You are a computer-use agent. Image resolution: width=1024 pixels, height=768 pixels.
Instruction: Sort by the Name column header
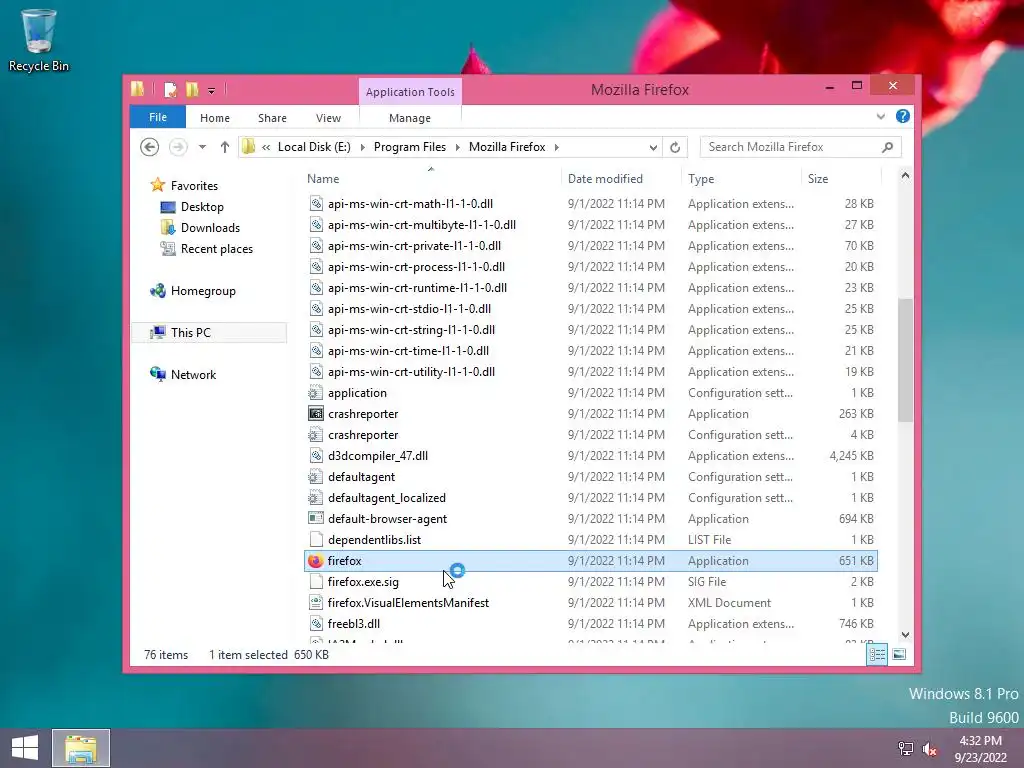pyautogui.click(x=431, y=178)
